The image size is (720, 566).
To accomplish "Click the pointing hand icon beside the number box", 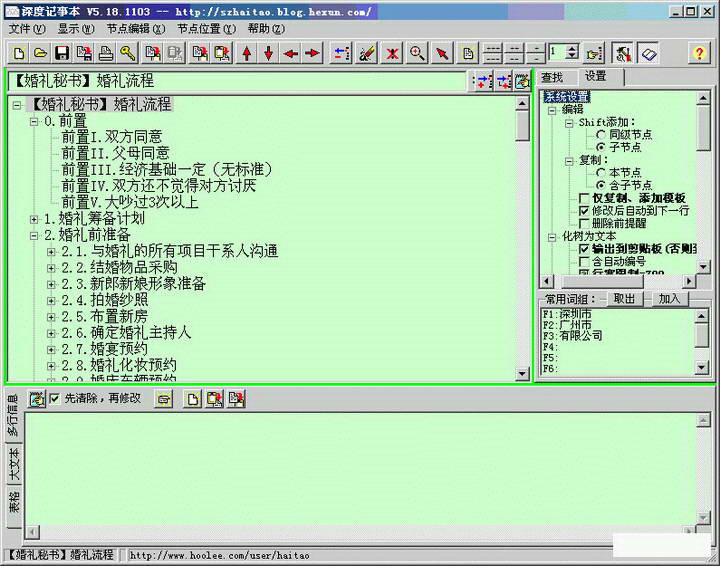I will tap(594, 54).
